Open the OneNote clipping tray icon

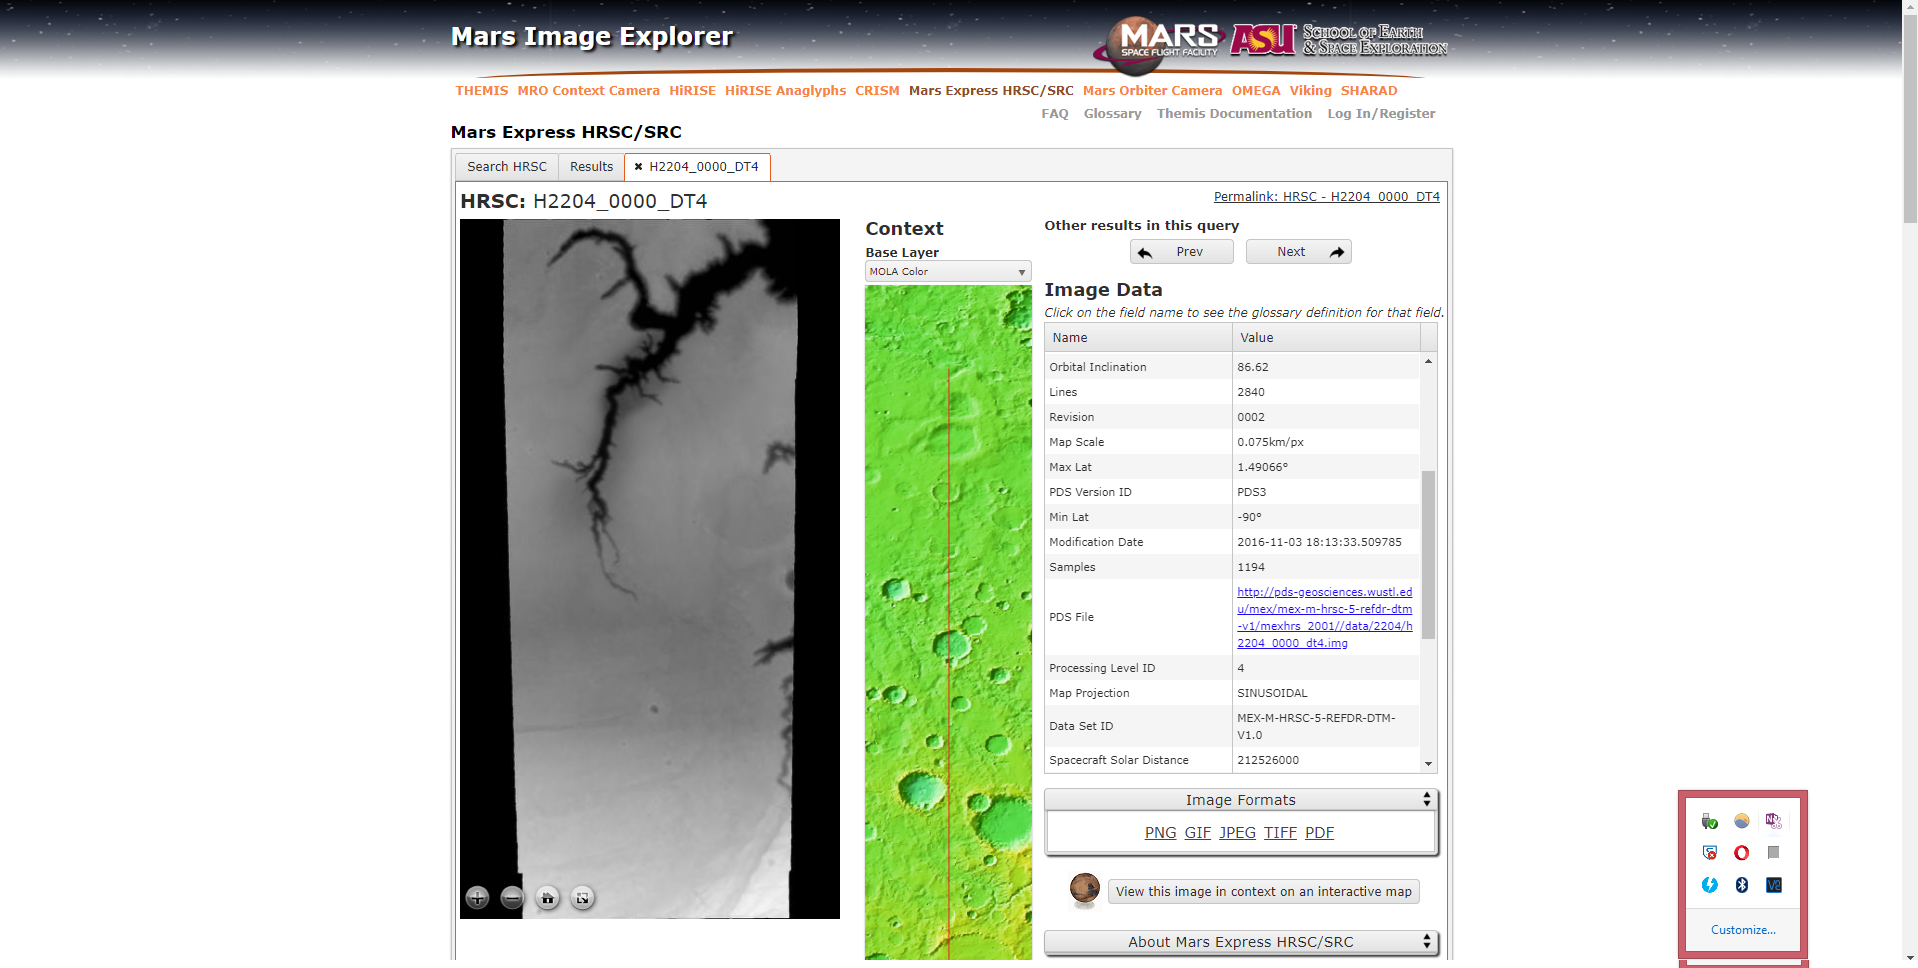[x=1774, y=821]
